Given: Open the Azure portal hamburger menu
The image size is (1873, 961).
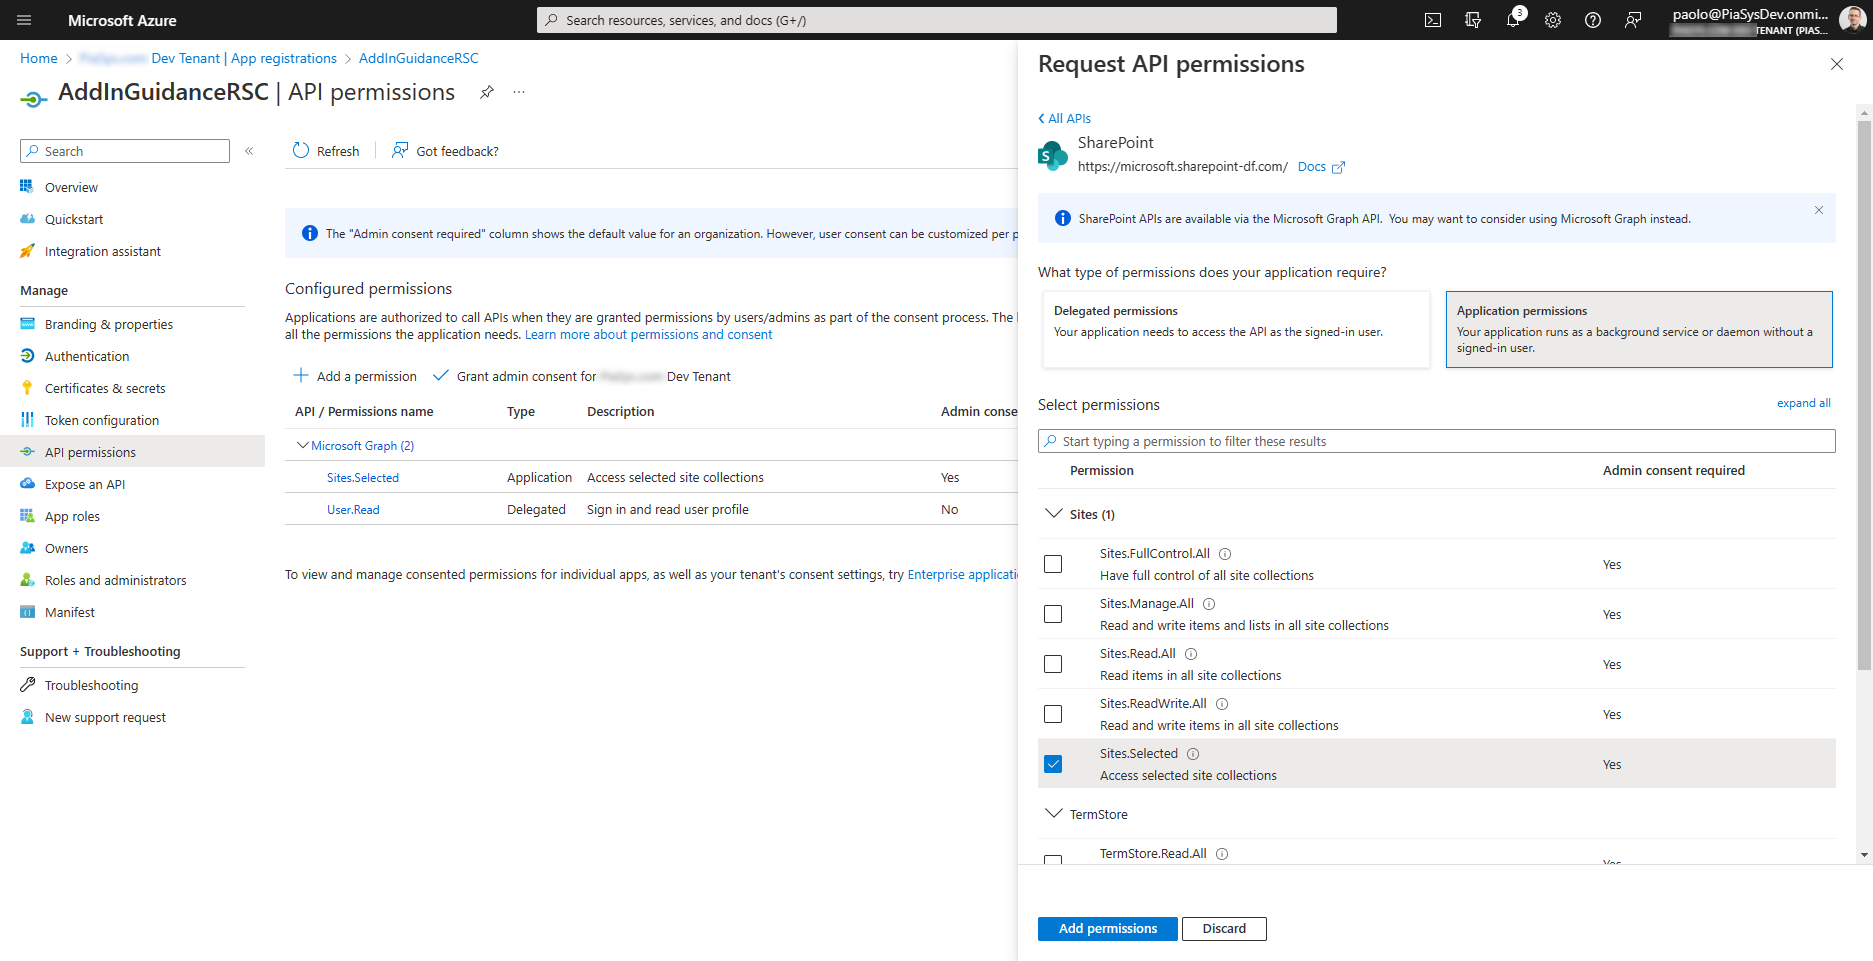Looking at the screenshot, I should coord(23,20).
